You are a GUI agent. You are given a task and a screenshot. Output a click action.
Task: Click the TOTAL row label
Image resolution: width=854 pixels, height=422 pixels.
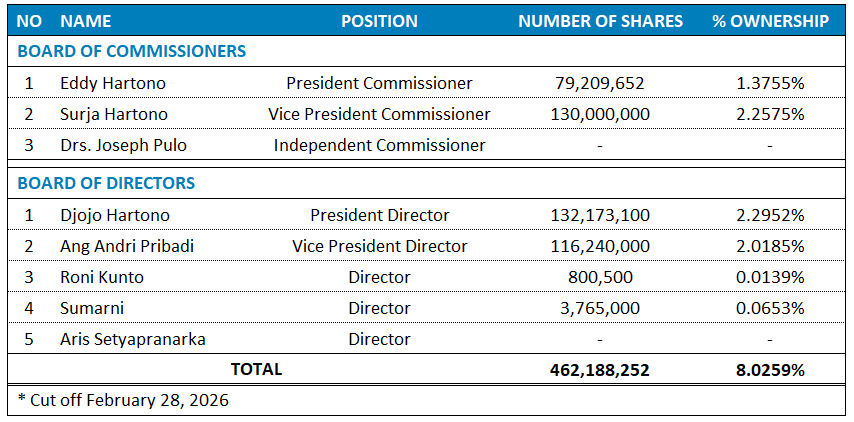pyautogui.click(x=257, y=369)
